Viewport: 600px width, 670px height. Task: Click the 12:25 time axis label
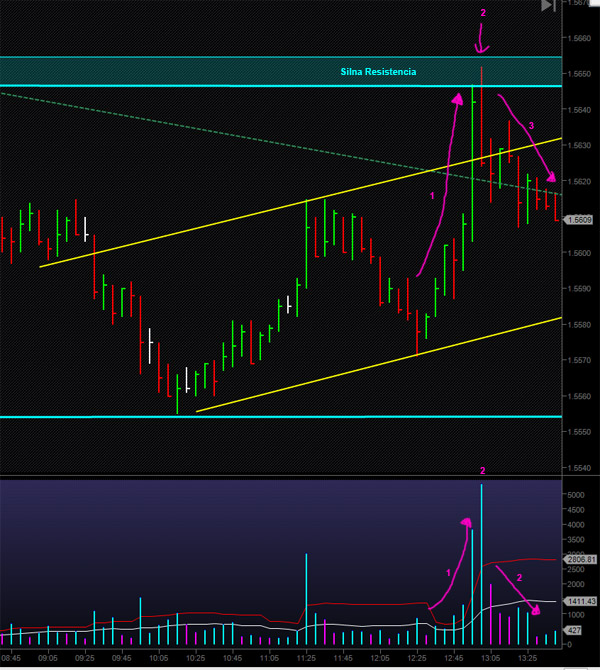point(417,658)
